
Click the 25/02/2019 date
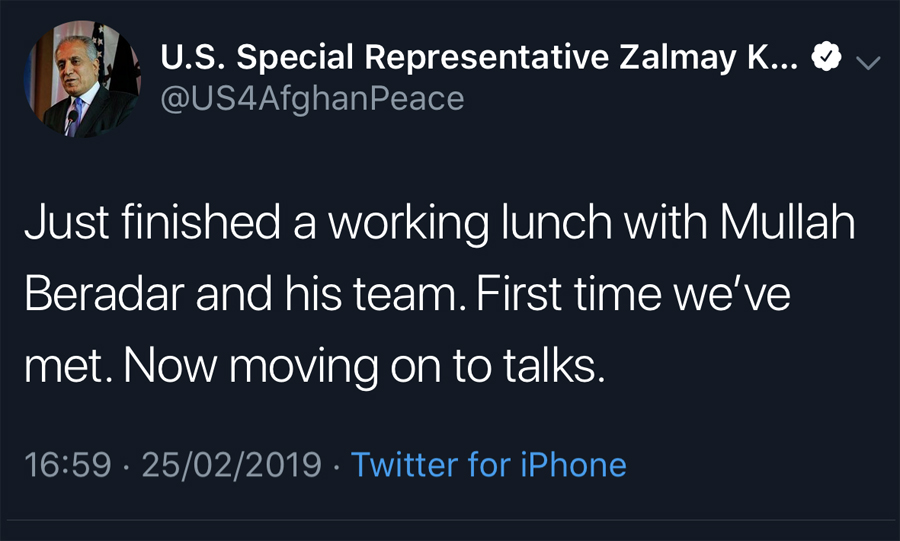(x=231, y=464)
